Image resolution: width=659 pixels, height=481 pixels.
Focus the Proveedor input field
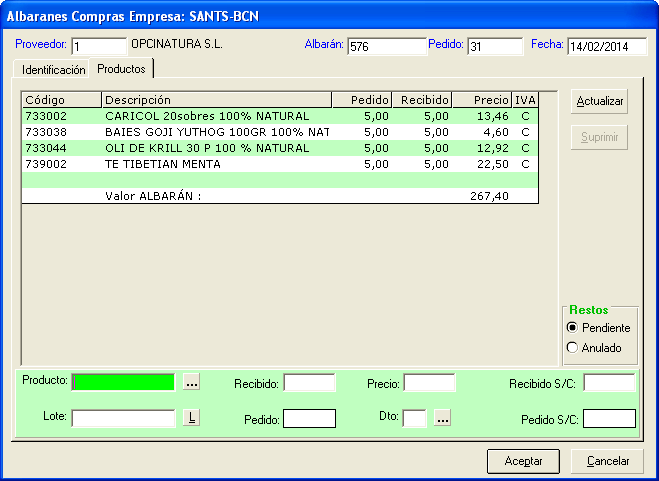pos(99,46)
